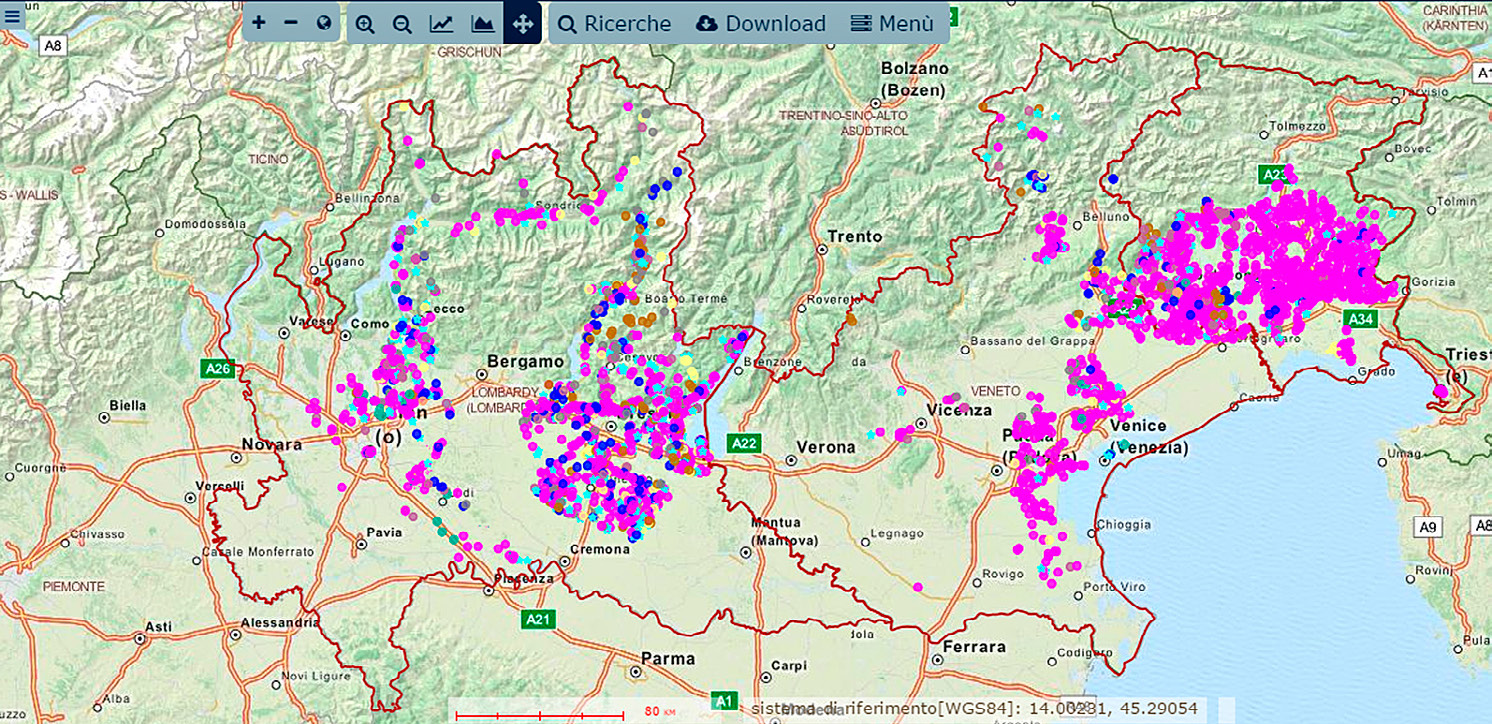
Task: Click the Codigoro town label
Action: (x=1085, y=653)
